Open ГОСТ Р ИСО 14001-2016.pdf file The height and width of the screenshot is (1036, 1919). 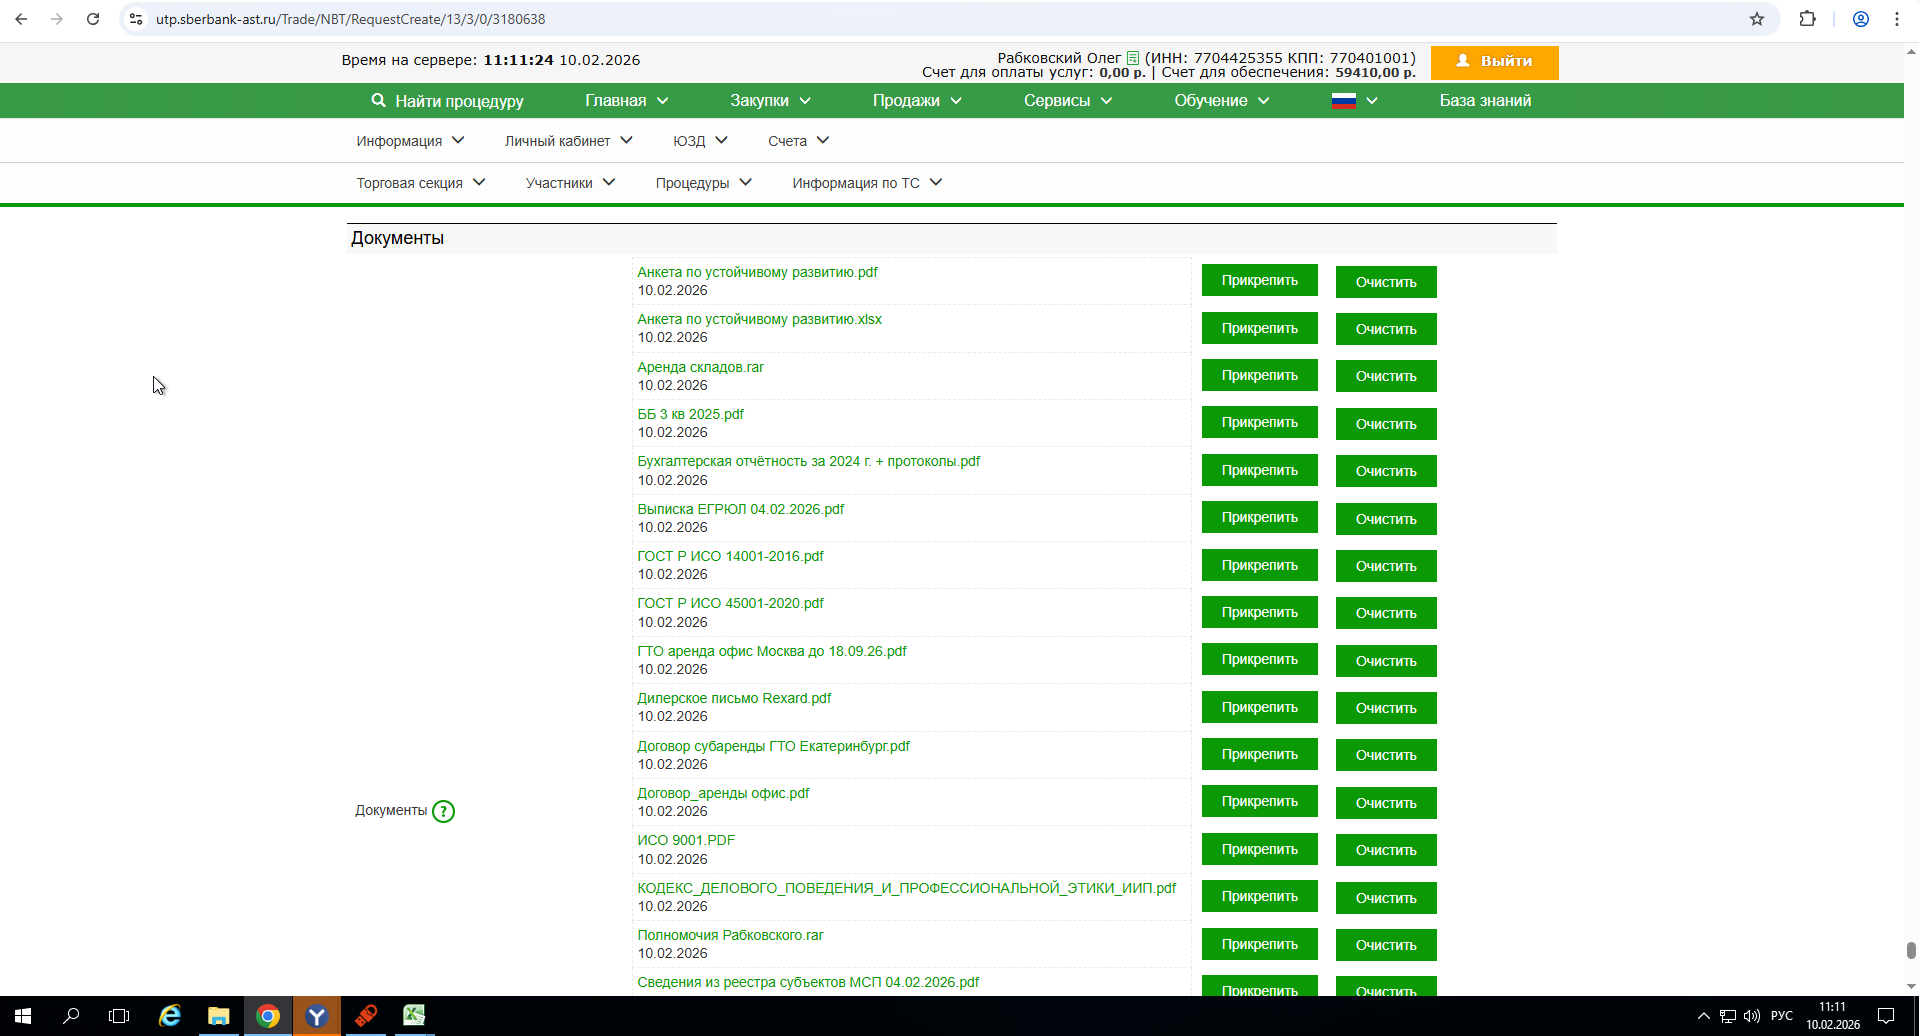tap(730, 556)
